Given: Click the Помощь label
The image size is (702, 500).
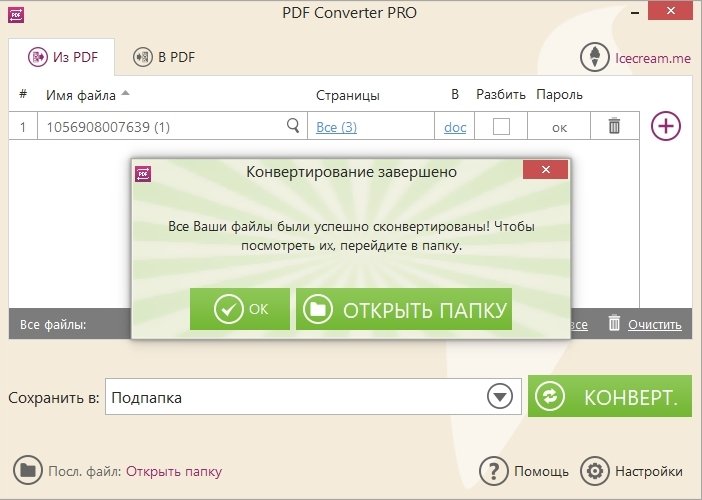Looking at the screenshot, I should tap(541, 471).
